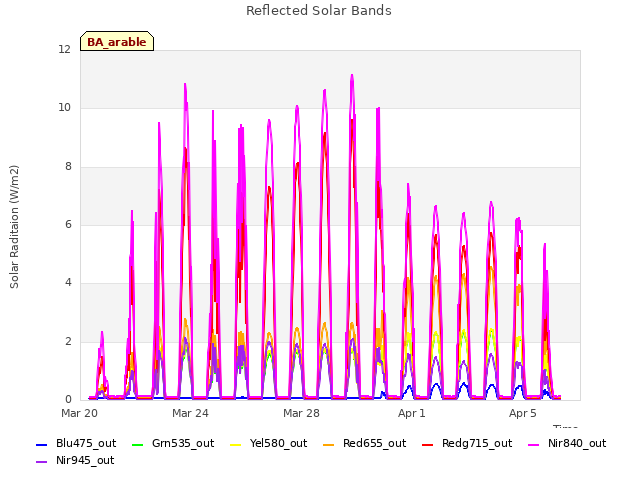Click the y-axis value 4
The height and width of the screenshot is (480, 640).
[68, 282]
